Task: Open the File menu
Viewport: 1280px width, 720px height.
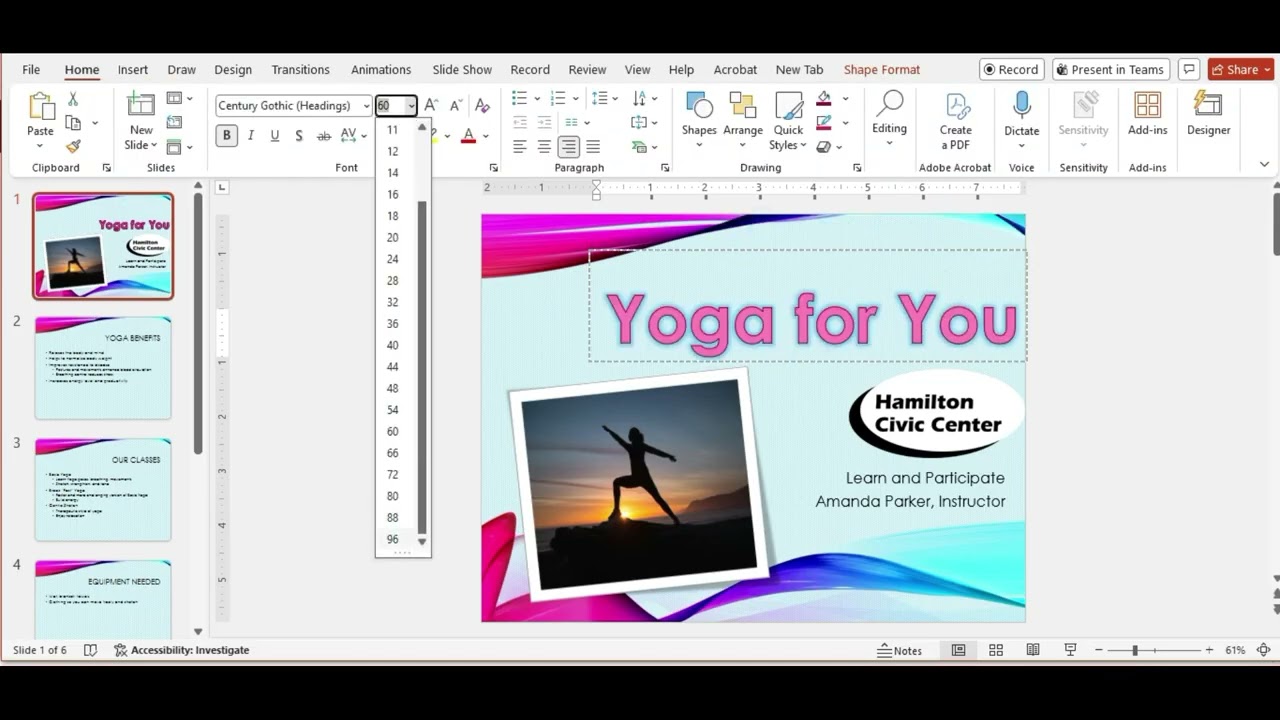Action: [x=31, y=69]
